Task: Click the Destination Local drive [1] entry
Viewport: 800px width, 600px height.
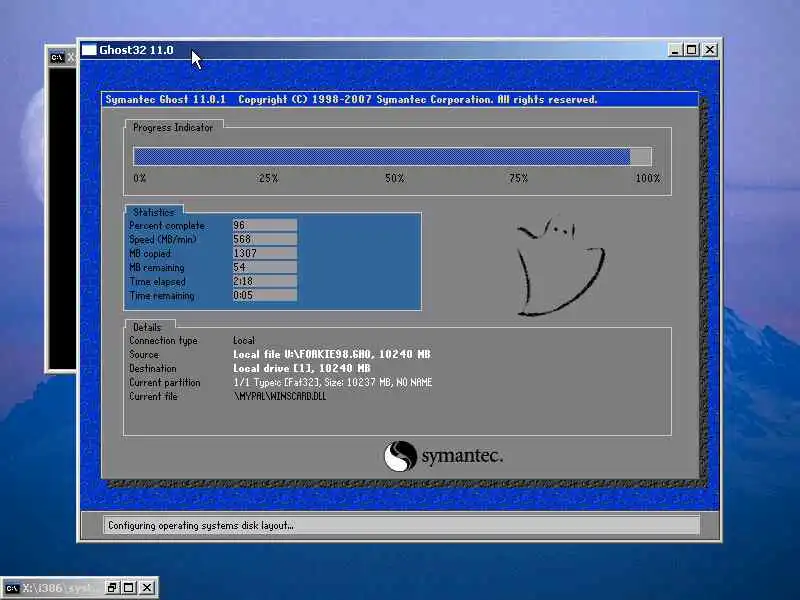Action: coord(302,368)
